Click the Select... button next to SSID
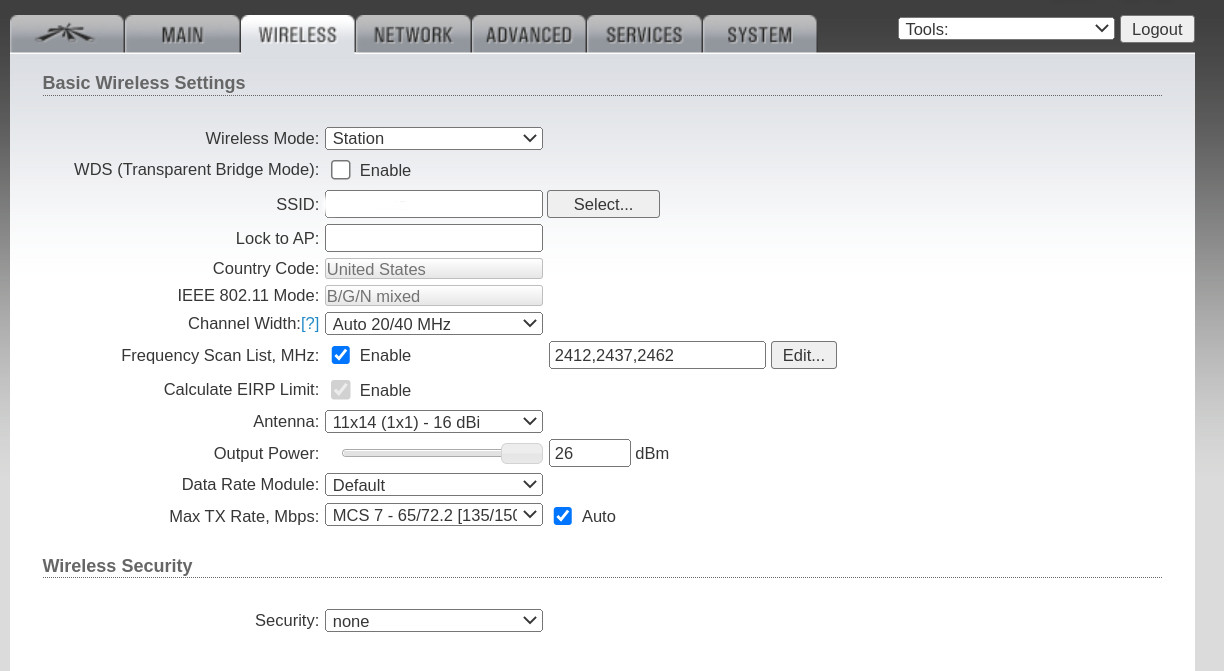The width and height of the screenshot is (1224, 671). 603,204
